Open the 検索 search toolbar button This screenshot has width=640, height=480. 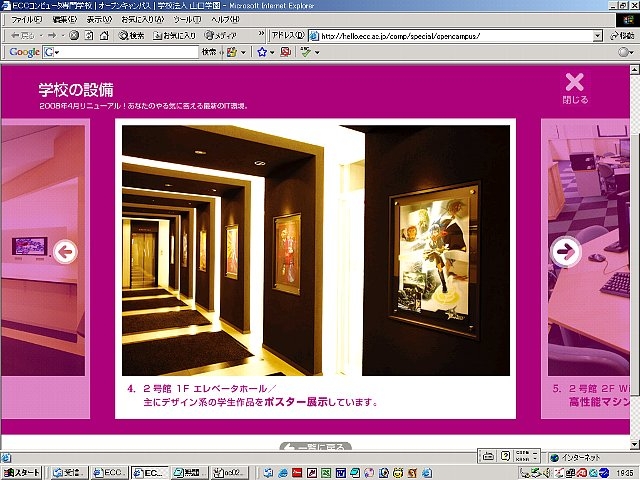131,35
